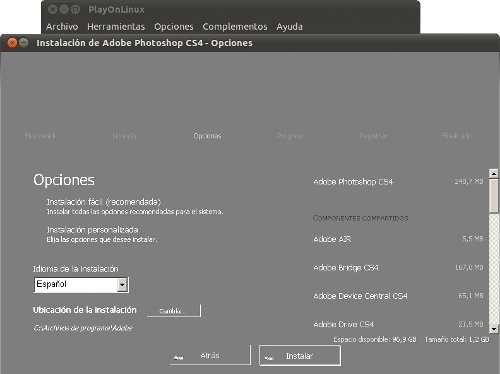Click the Adobe Photoshop CS4 component row
This screenshot has height=374, width=500.
coord(398,182)
